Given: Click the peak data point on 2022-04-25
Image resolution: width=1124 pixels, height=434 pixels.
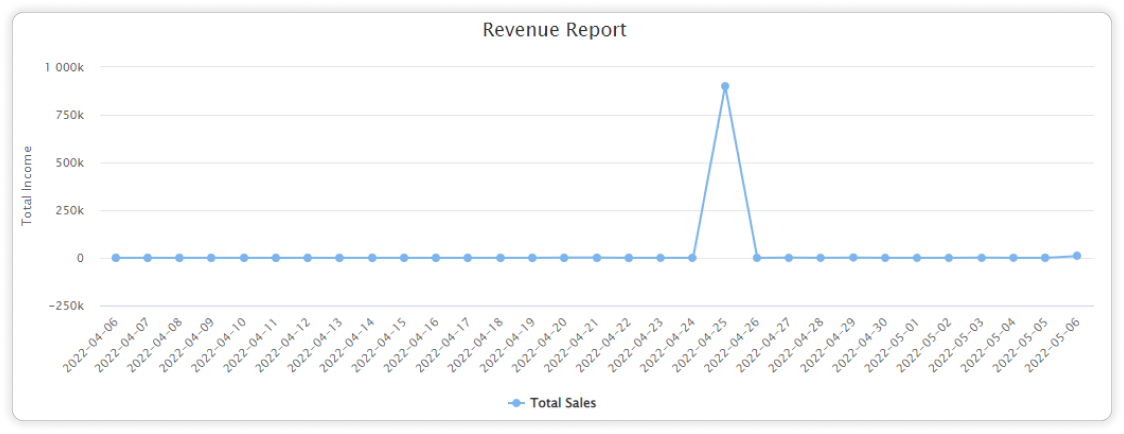Looking at the screenshot, I should click(725, 87).
